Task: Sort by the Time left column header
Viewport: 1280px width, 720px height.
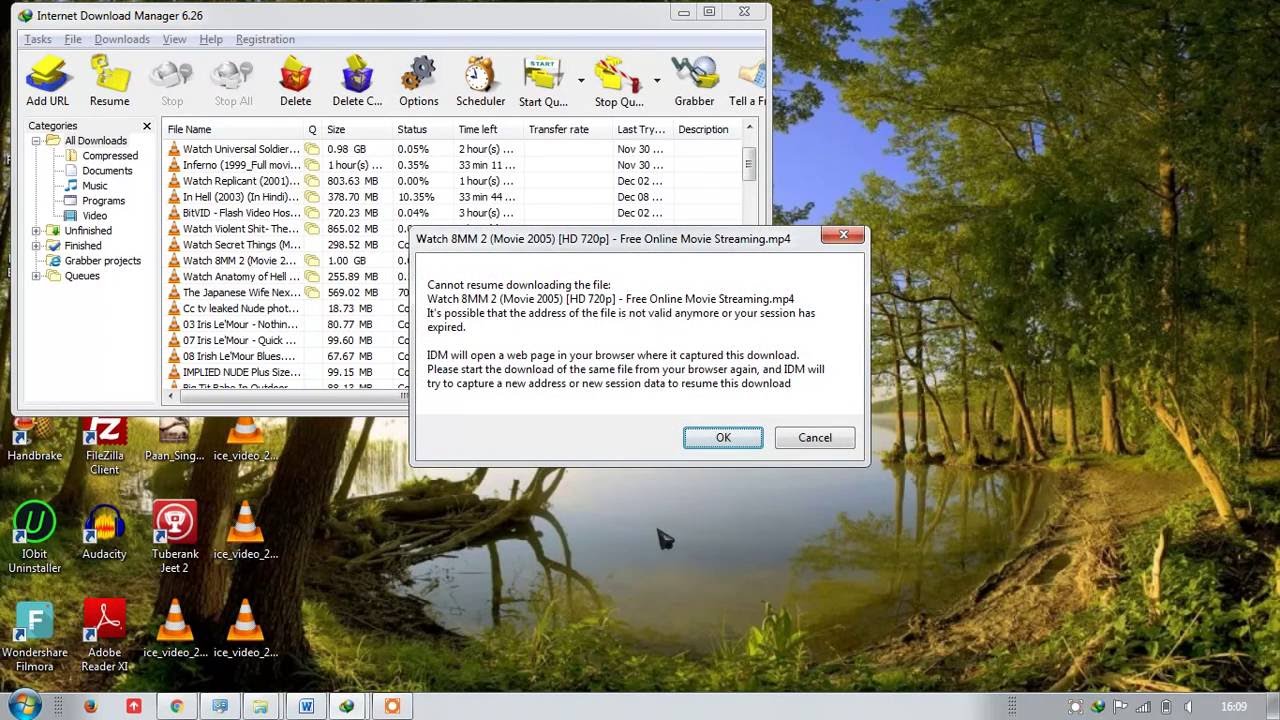Action: pos(489,129)
